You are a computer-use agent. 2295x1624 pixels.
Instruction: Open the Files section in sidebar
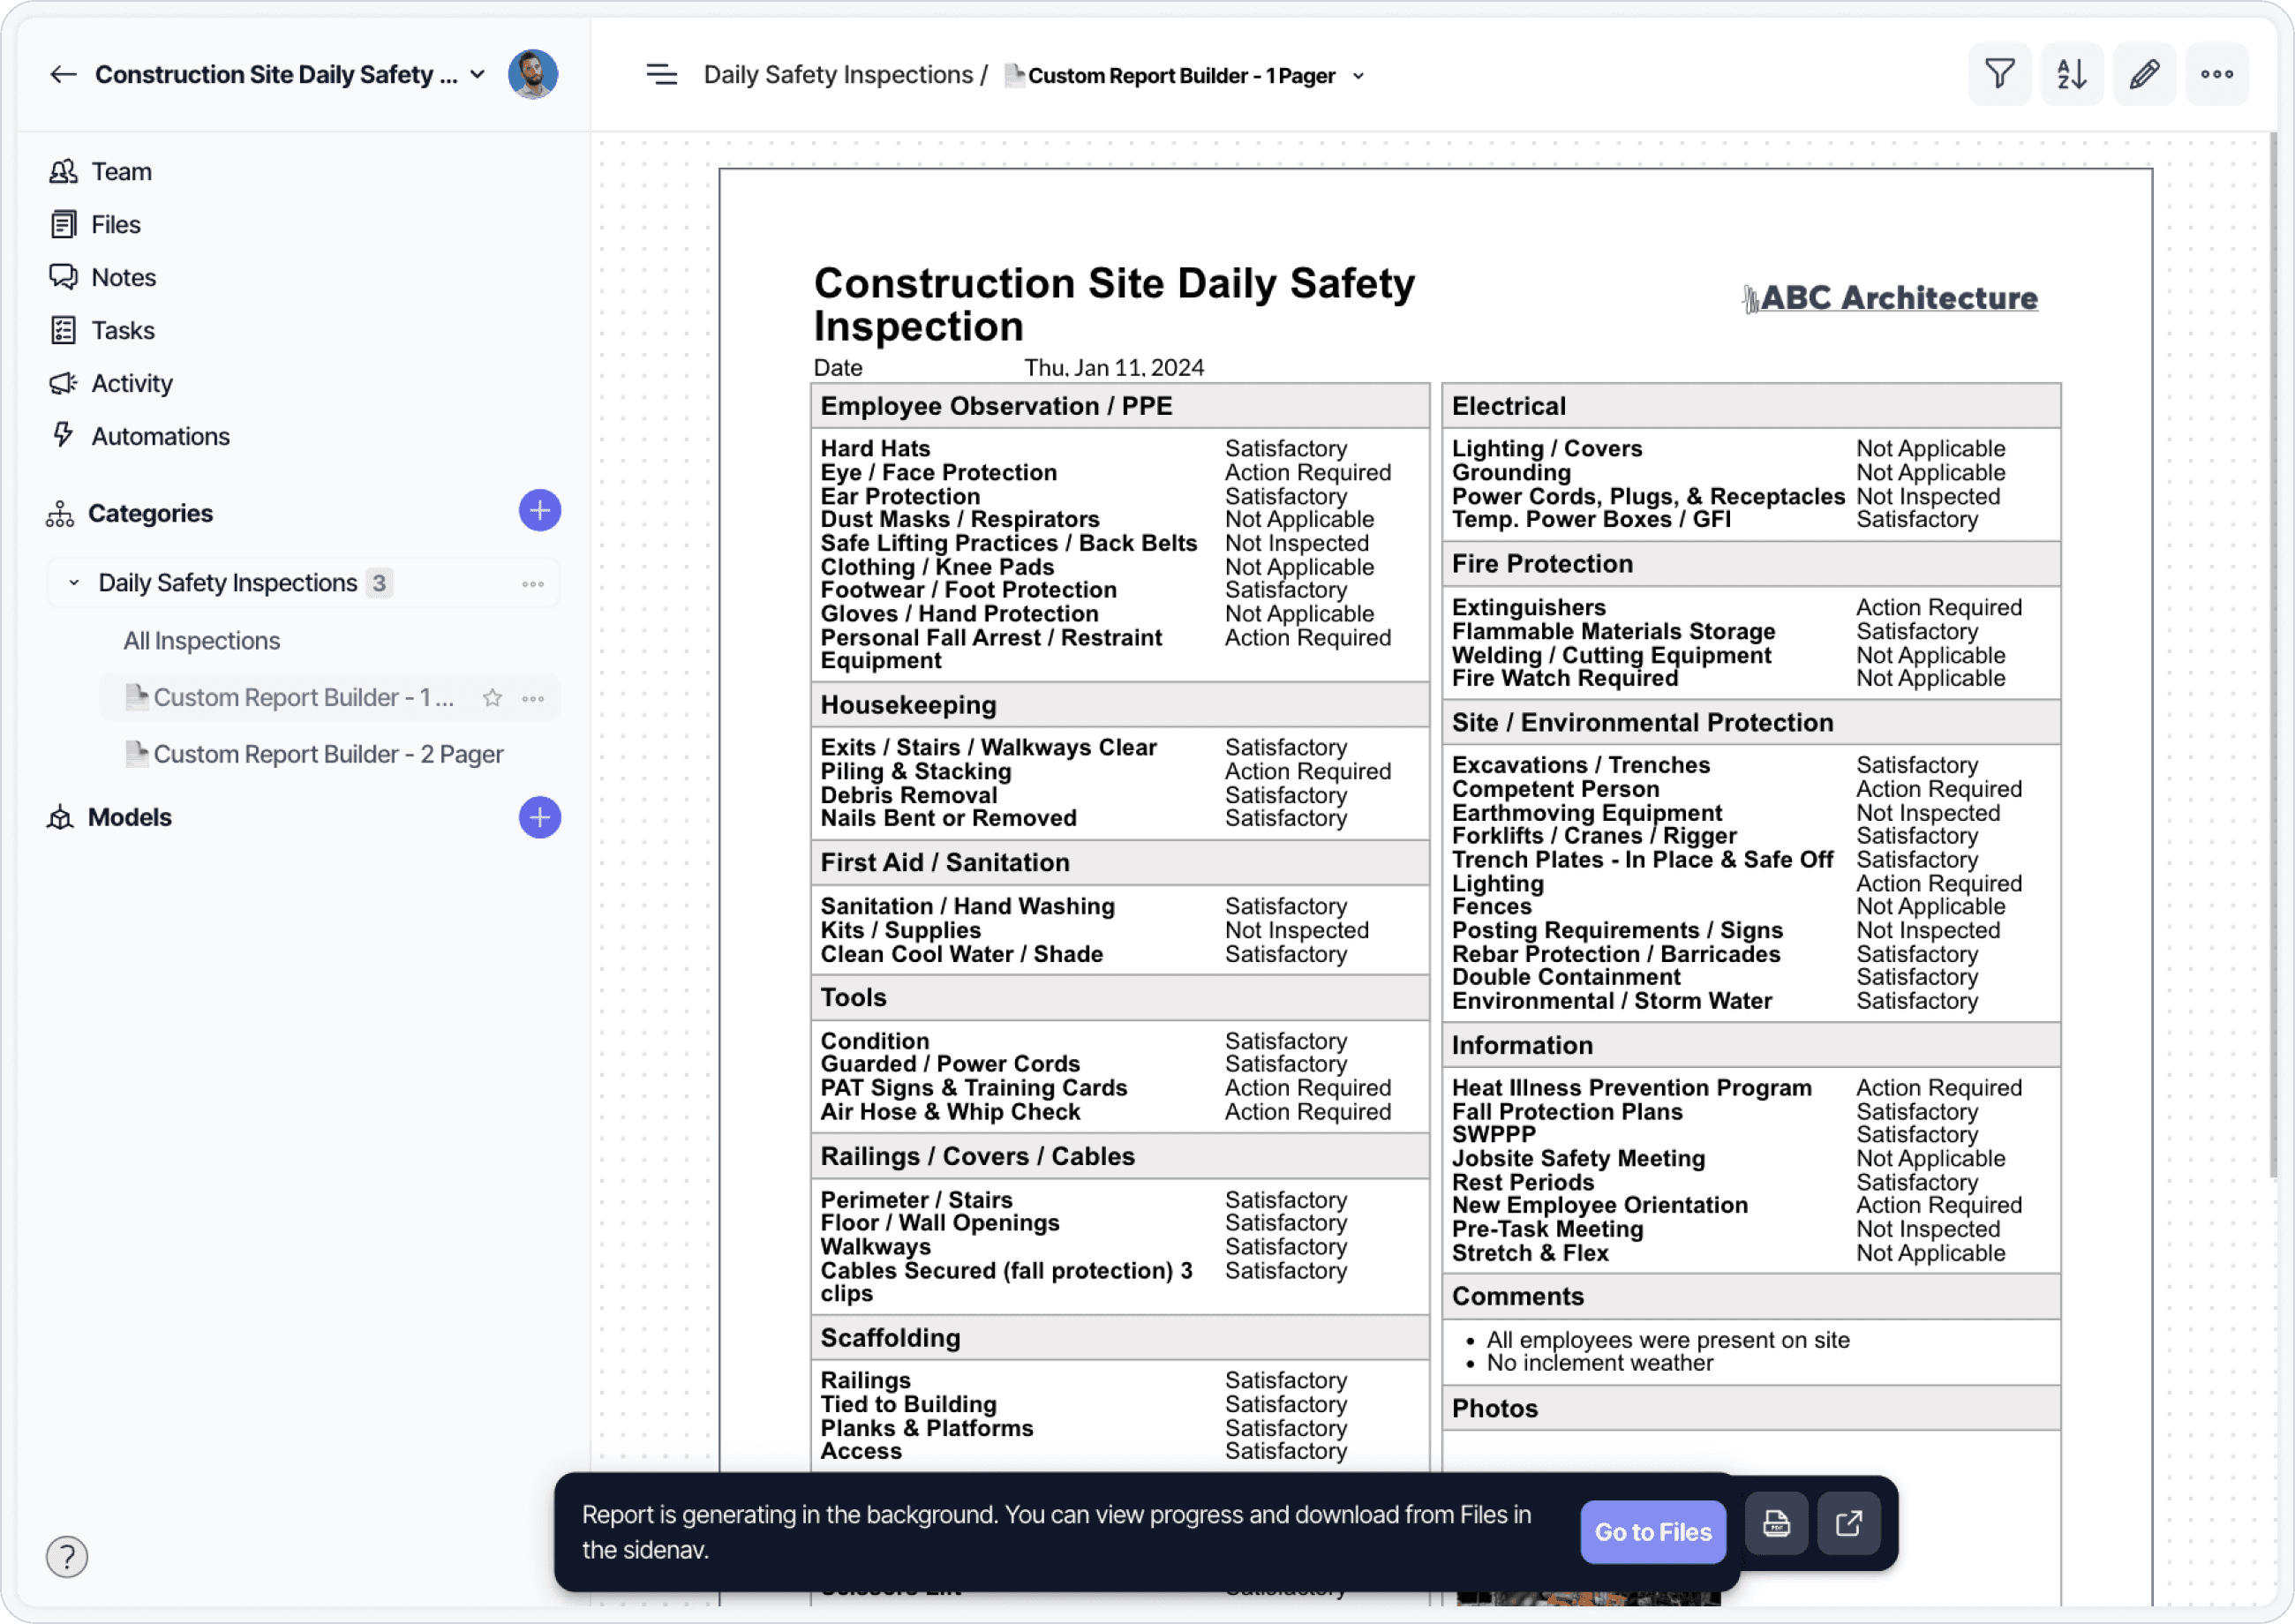click(x=115, y=225)
